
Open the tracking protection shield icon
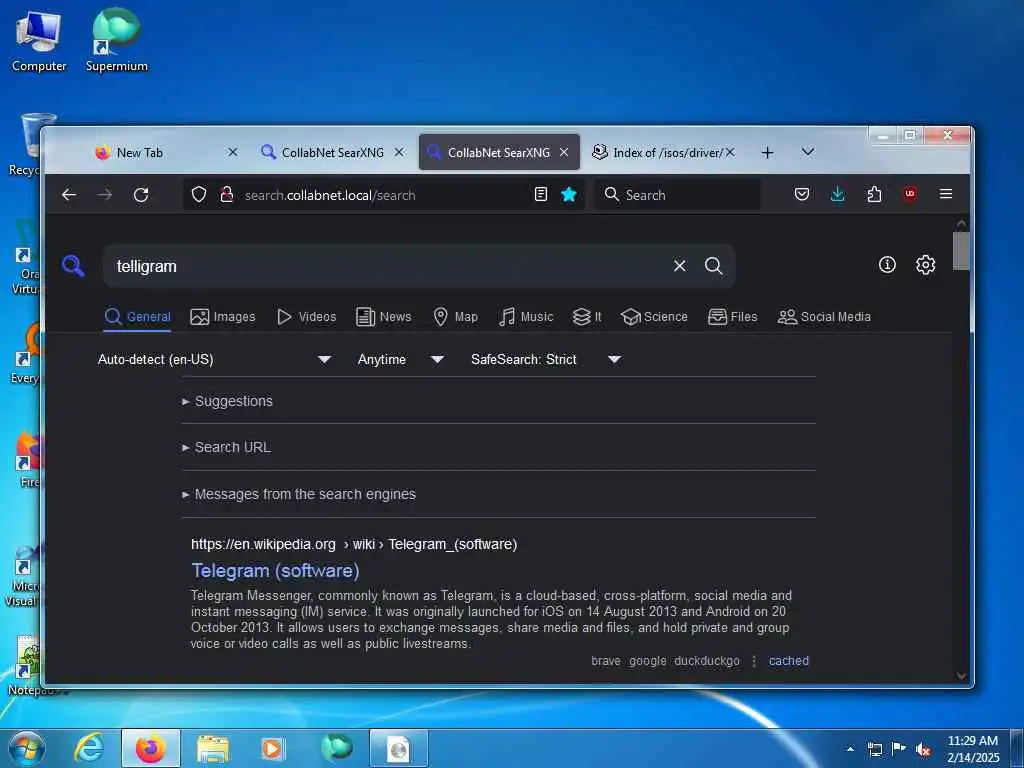pos(199,195)
